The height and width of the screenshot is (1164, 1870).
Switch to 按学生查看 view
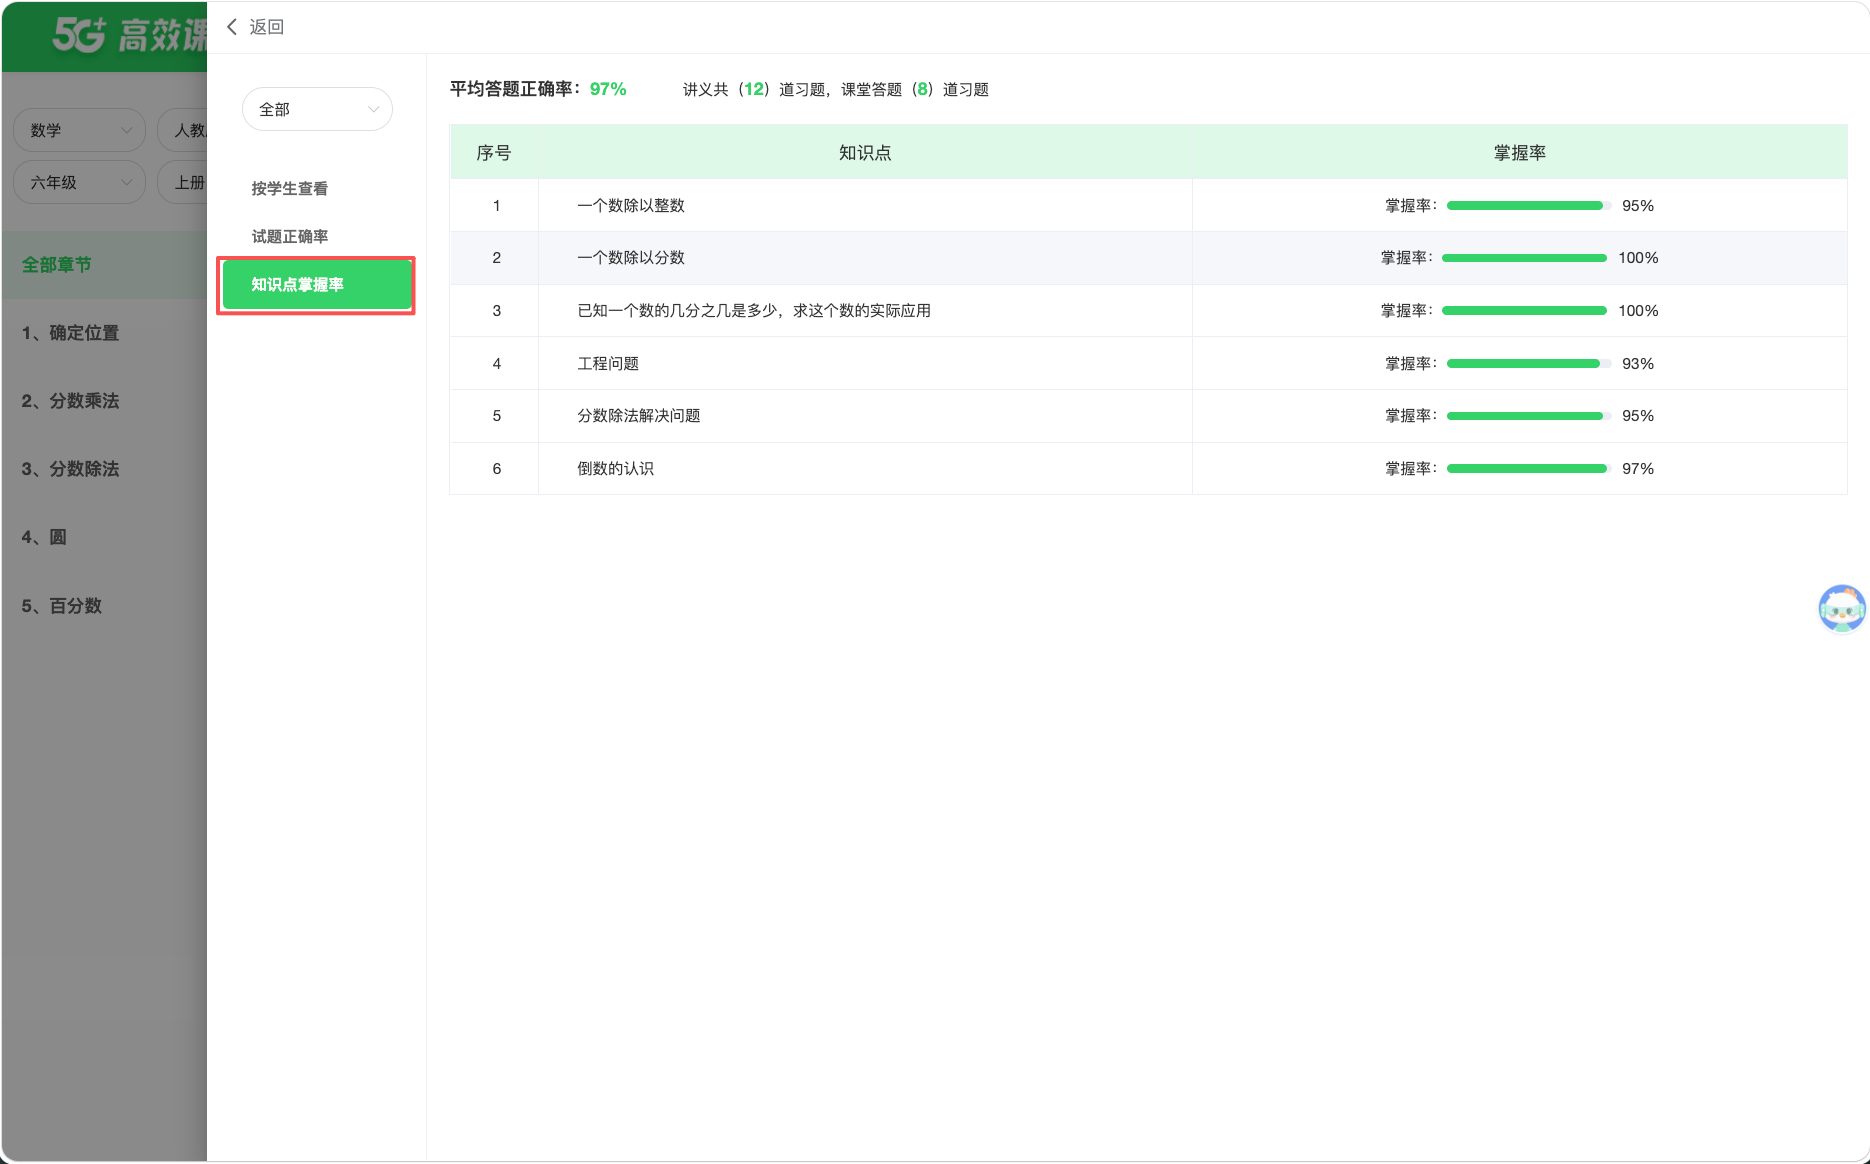point(289,188)
